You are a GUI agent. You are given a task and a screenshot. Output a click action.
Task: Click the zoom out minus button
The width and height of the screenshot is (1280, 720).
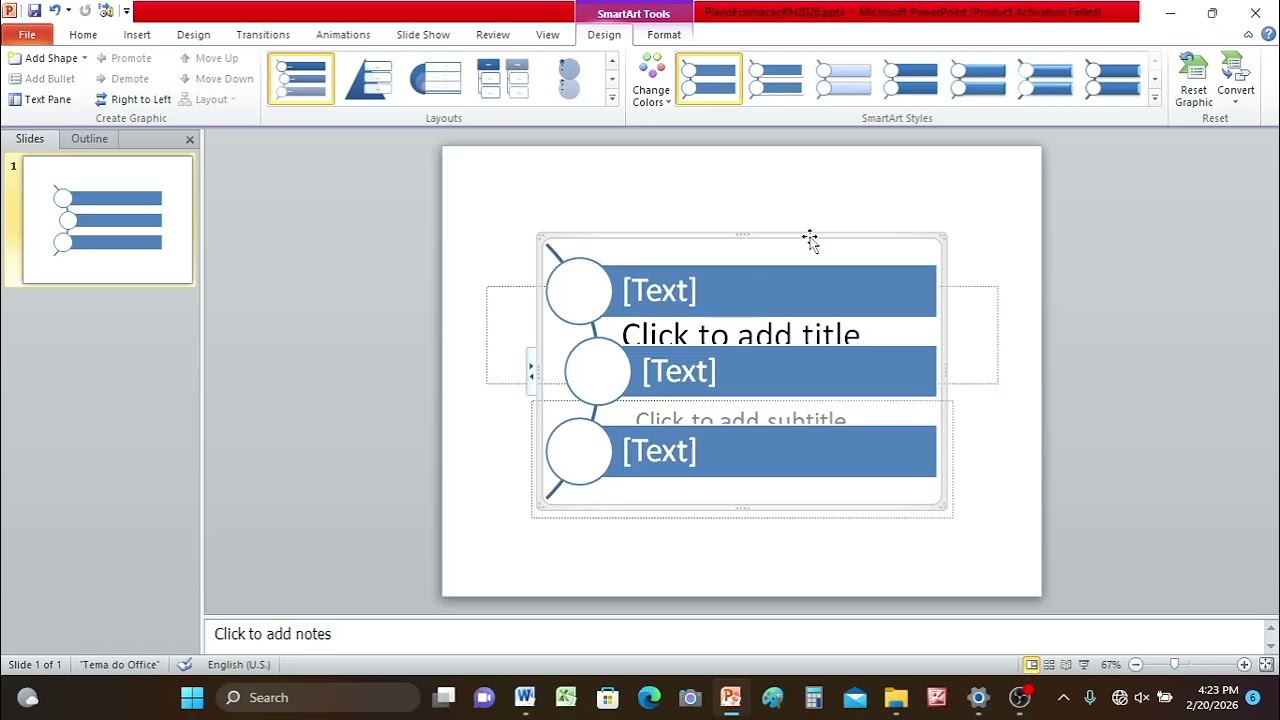1136,665
